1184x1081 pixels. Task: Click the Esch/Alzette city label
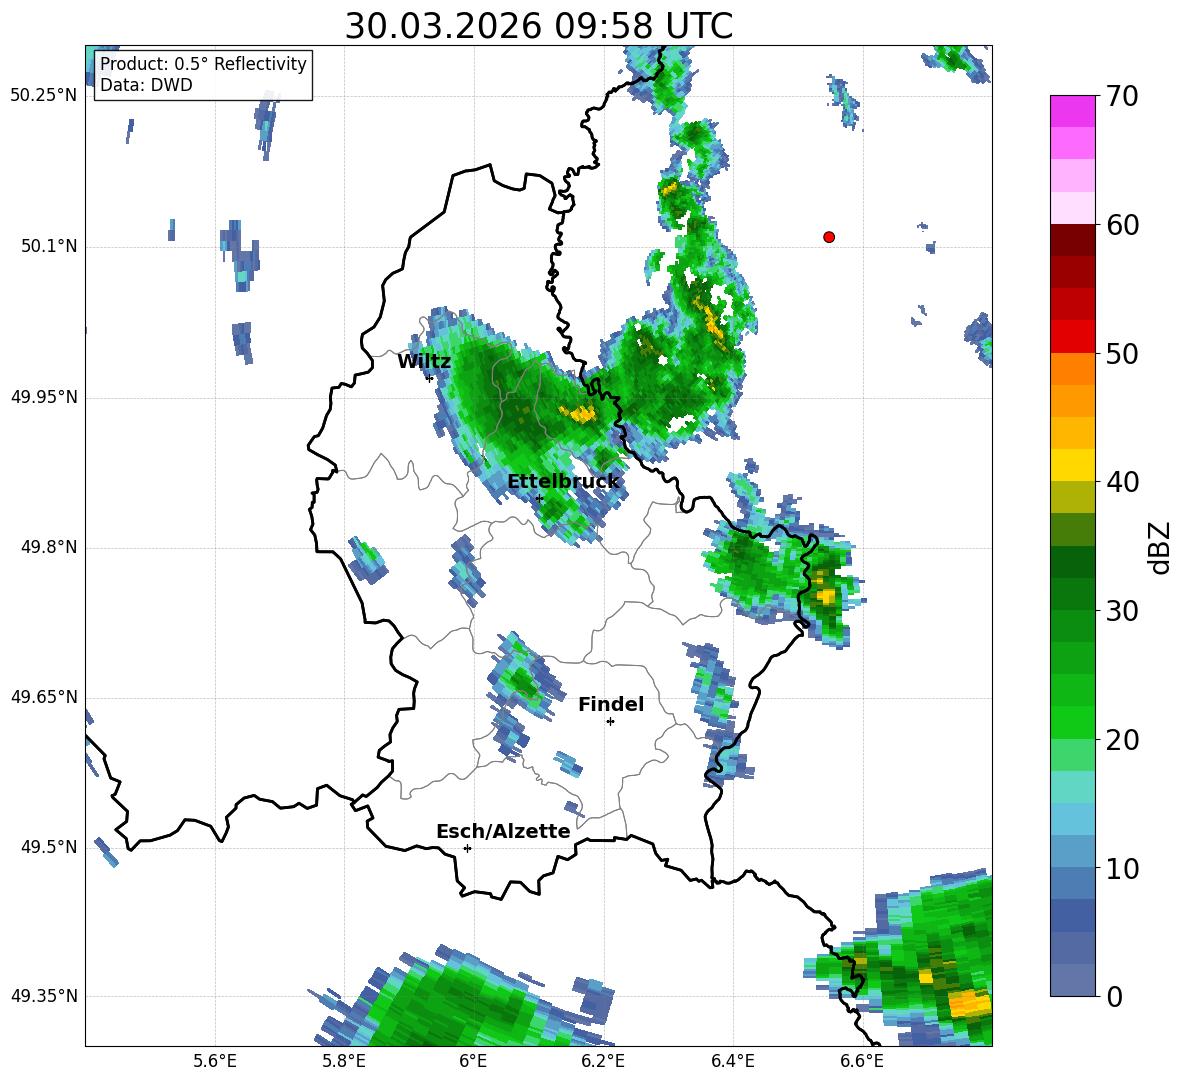tap(503, 831)
